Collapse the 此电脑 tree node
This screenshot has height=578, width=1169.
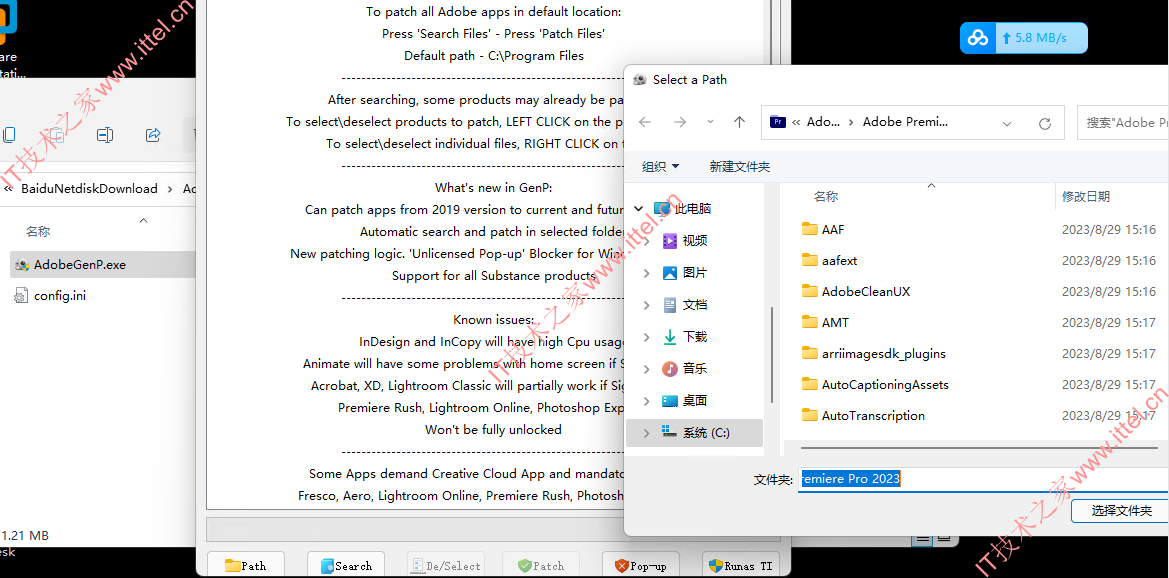point(638,209)
